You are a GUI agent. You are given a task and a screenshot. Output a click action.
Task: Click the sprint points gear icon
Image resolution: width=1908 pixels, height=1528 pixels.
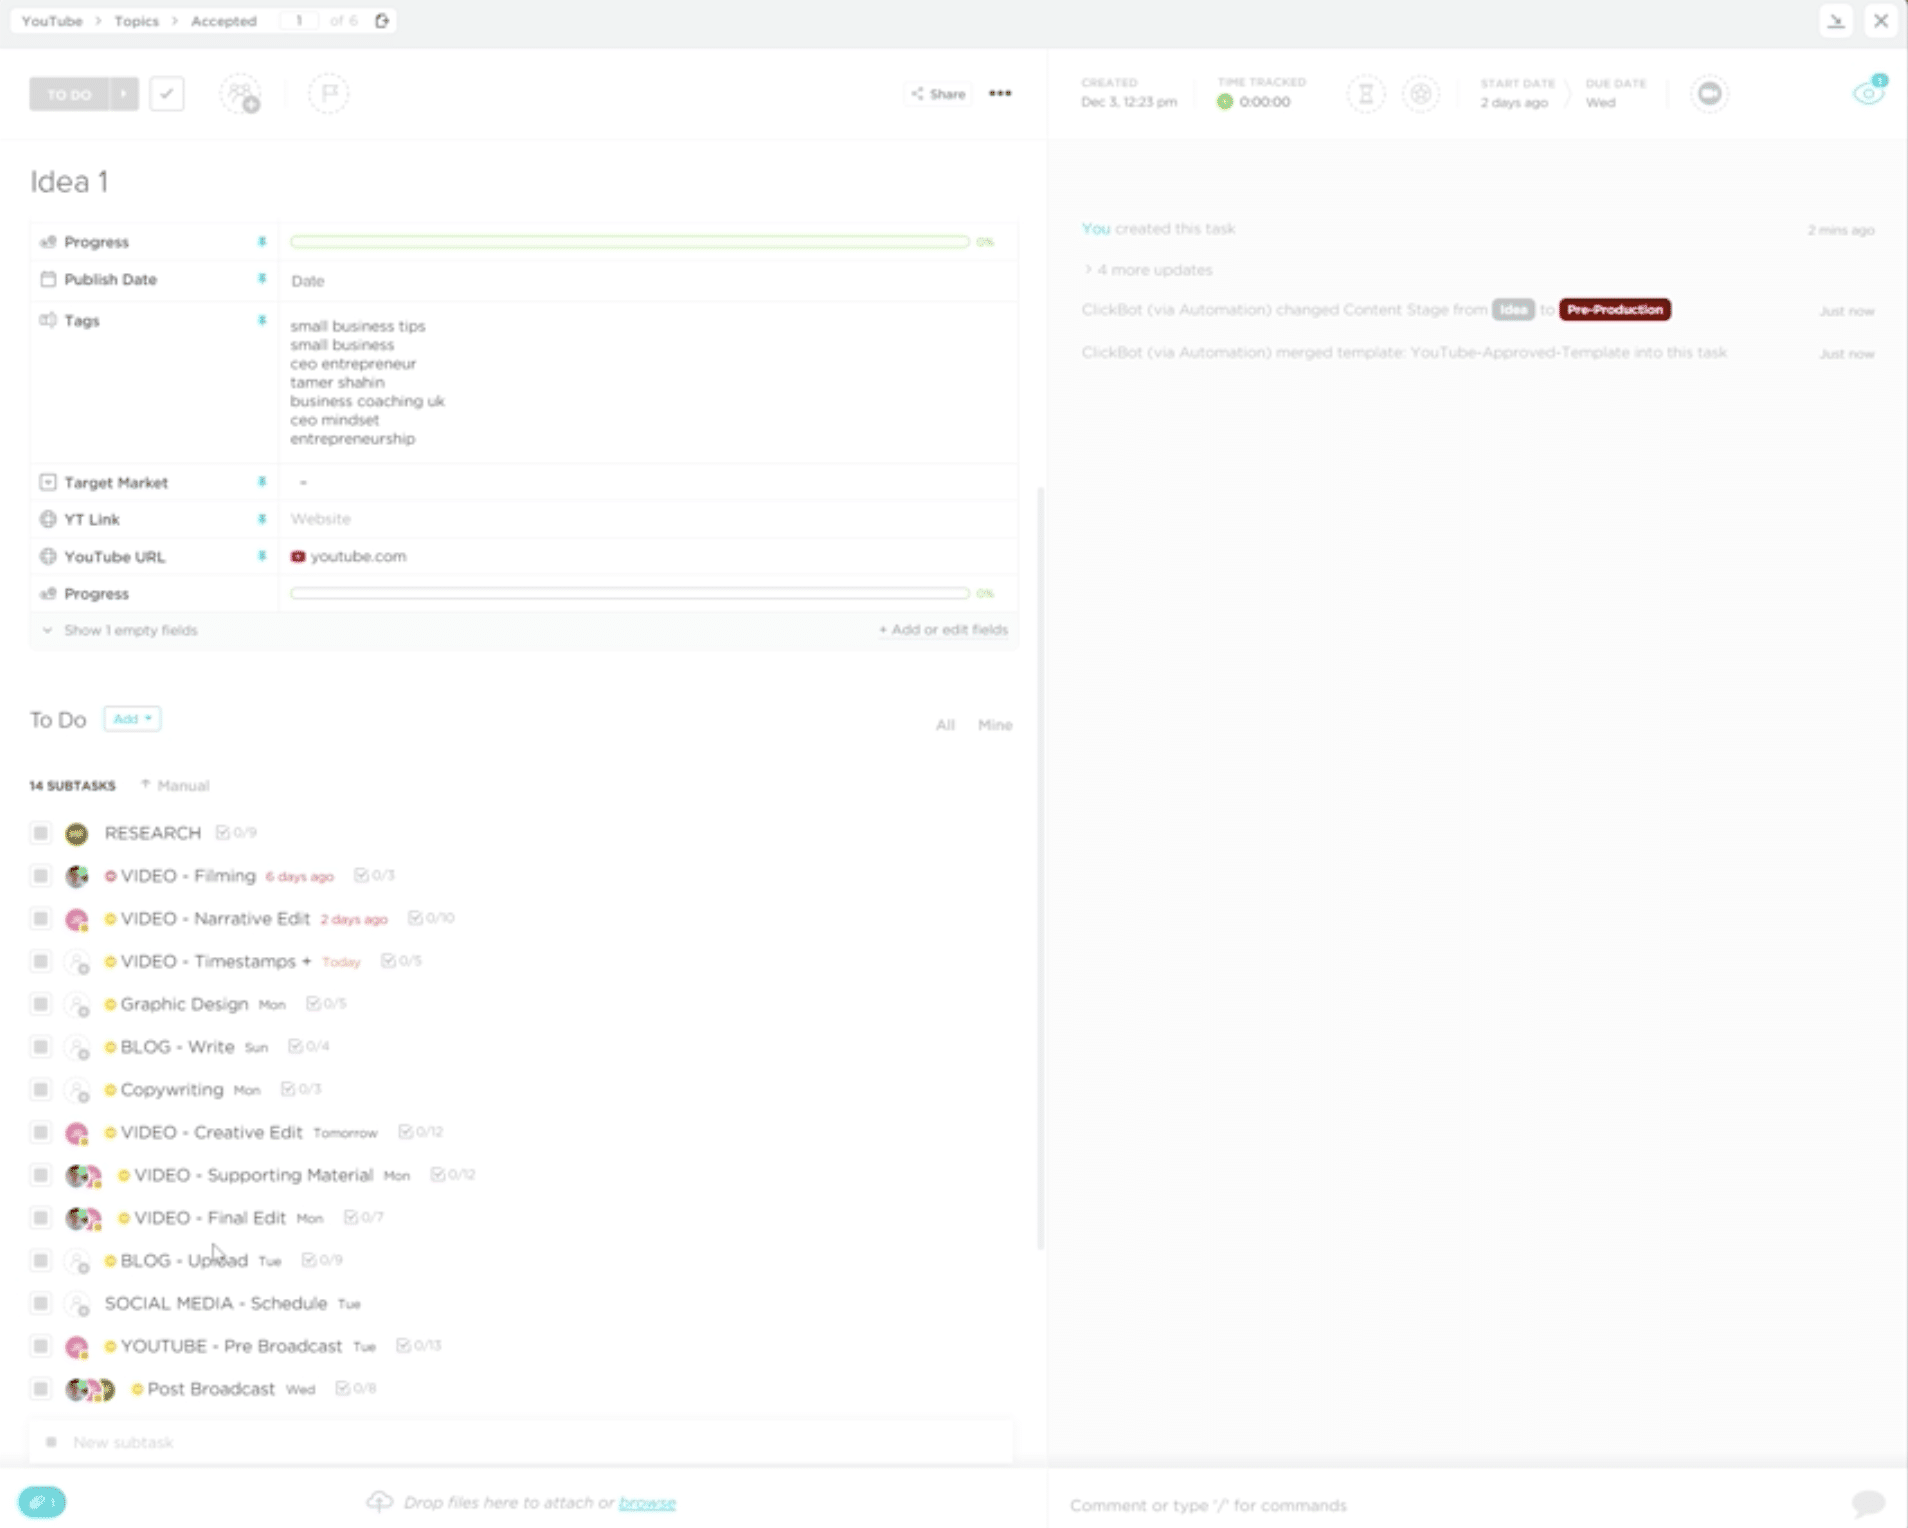tap(1422, 93)
